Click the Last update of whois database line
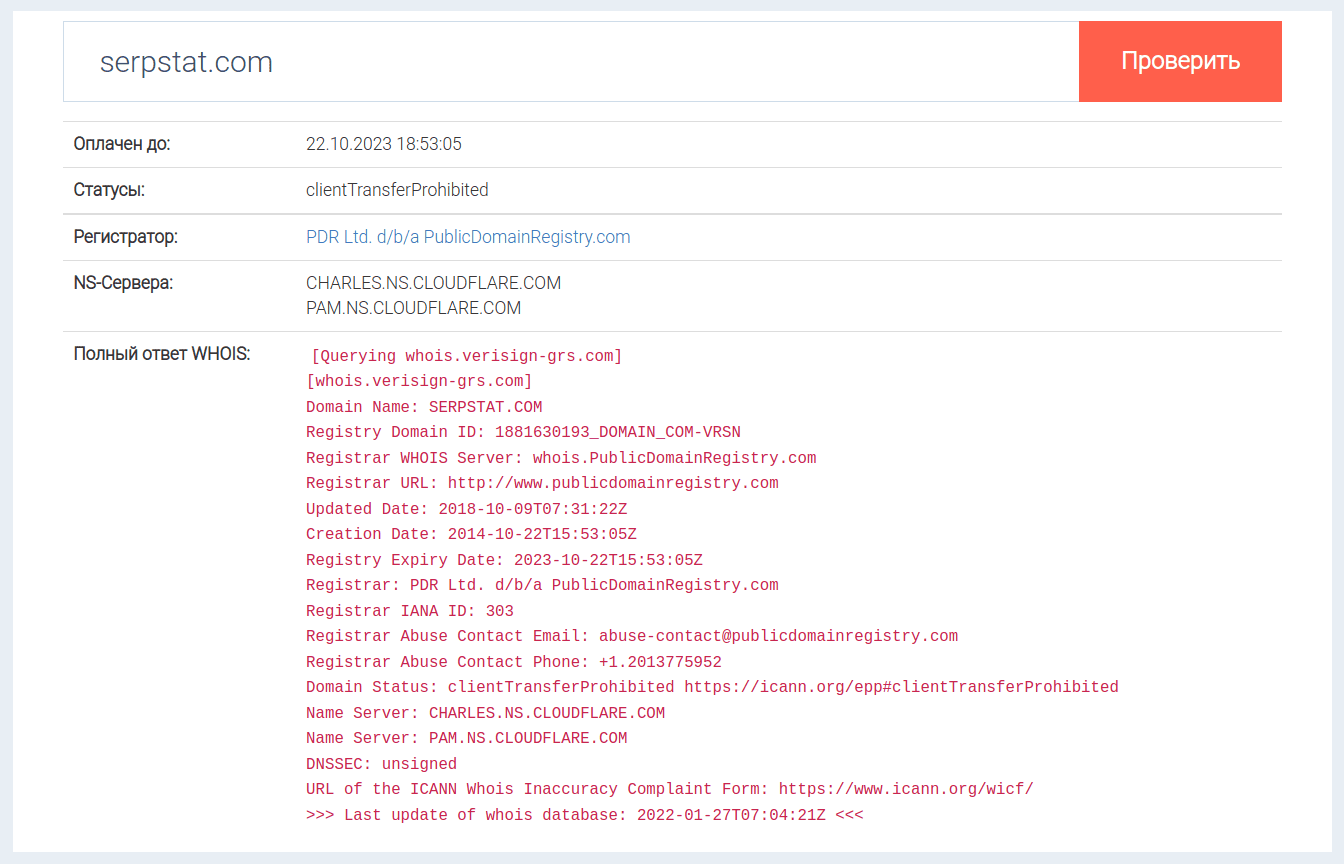1344x864 pixels. click(x=585, y=815)
